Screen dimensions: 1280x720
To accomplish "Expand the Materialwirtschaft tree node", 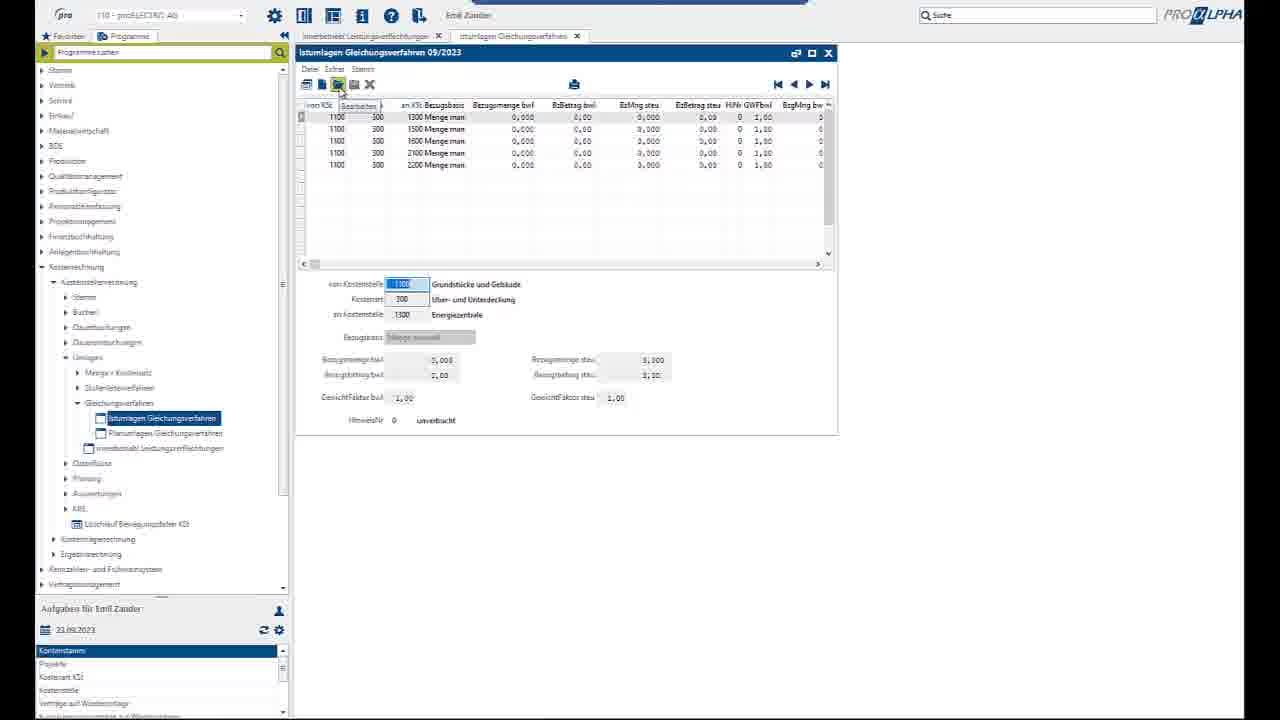I will point(42,131).
